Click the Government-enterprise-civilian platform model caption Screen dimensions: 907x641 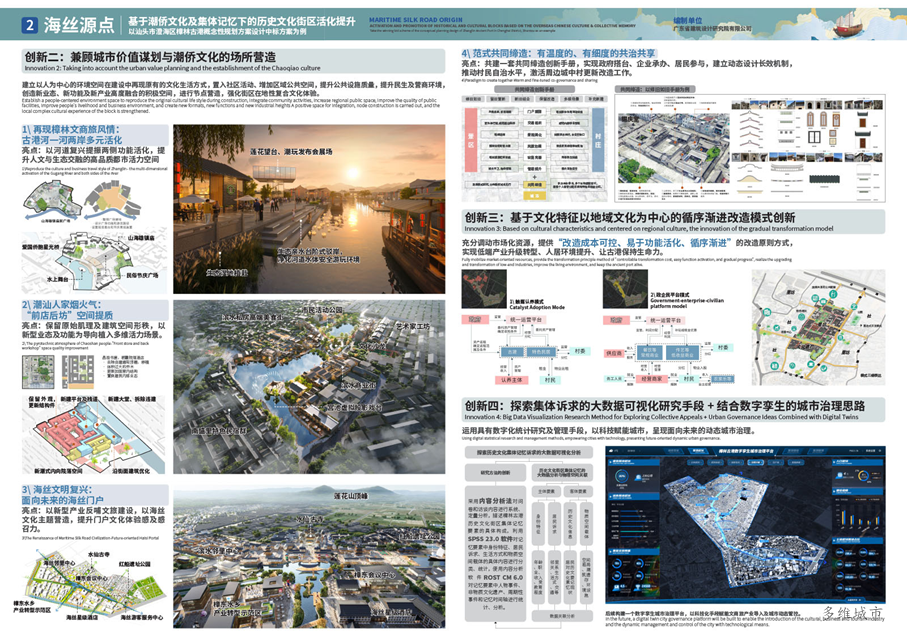pos(687,303)
